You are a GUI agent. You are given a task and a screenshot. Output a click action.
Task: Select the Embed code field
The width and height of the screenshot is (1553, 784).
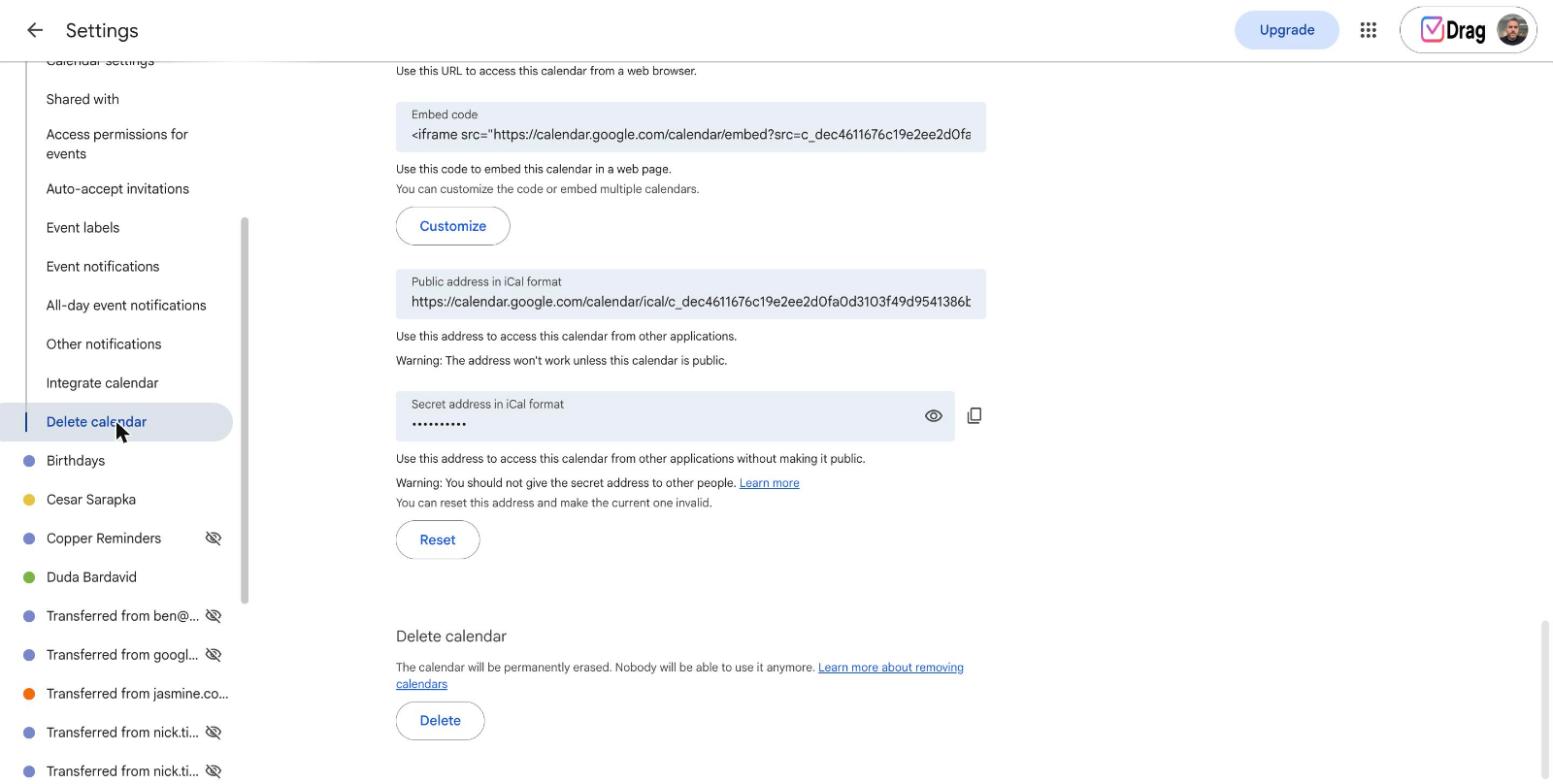pos(691,127)
